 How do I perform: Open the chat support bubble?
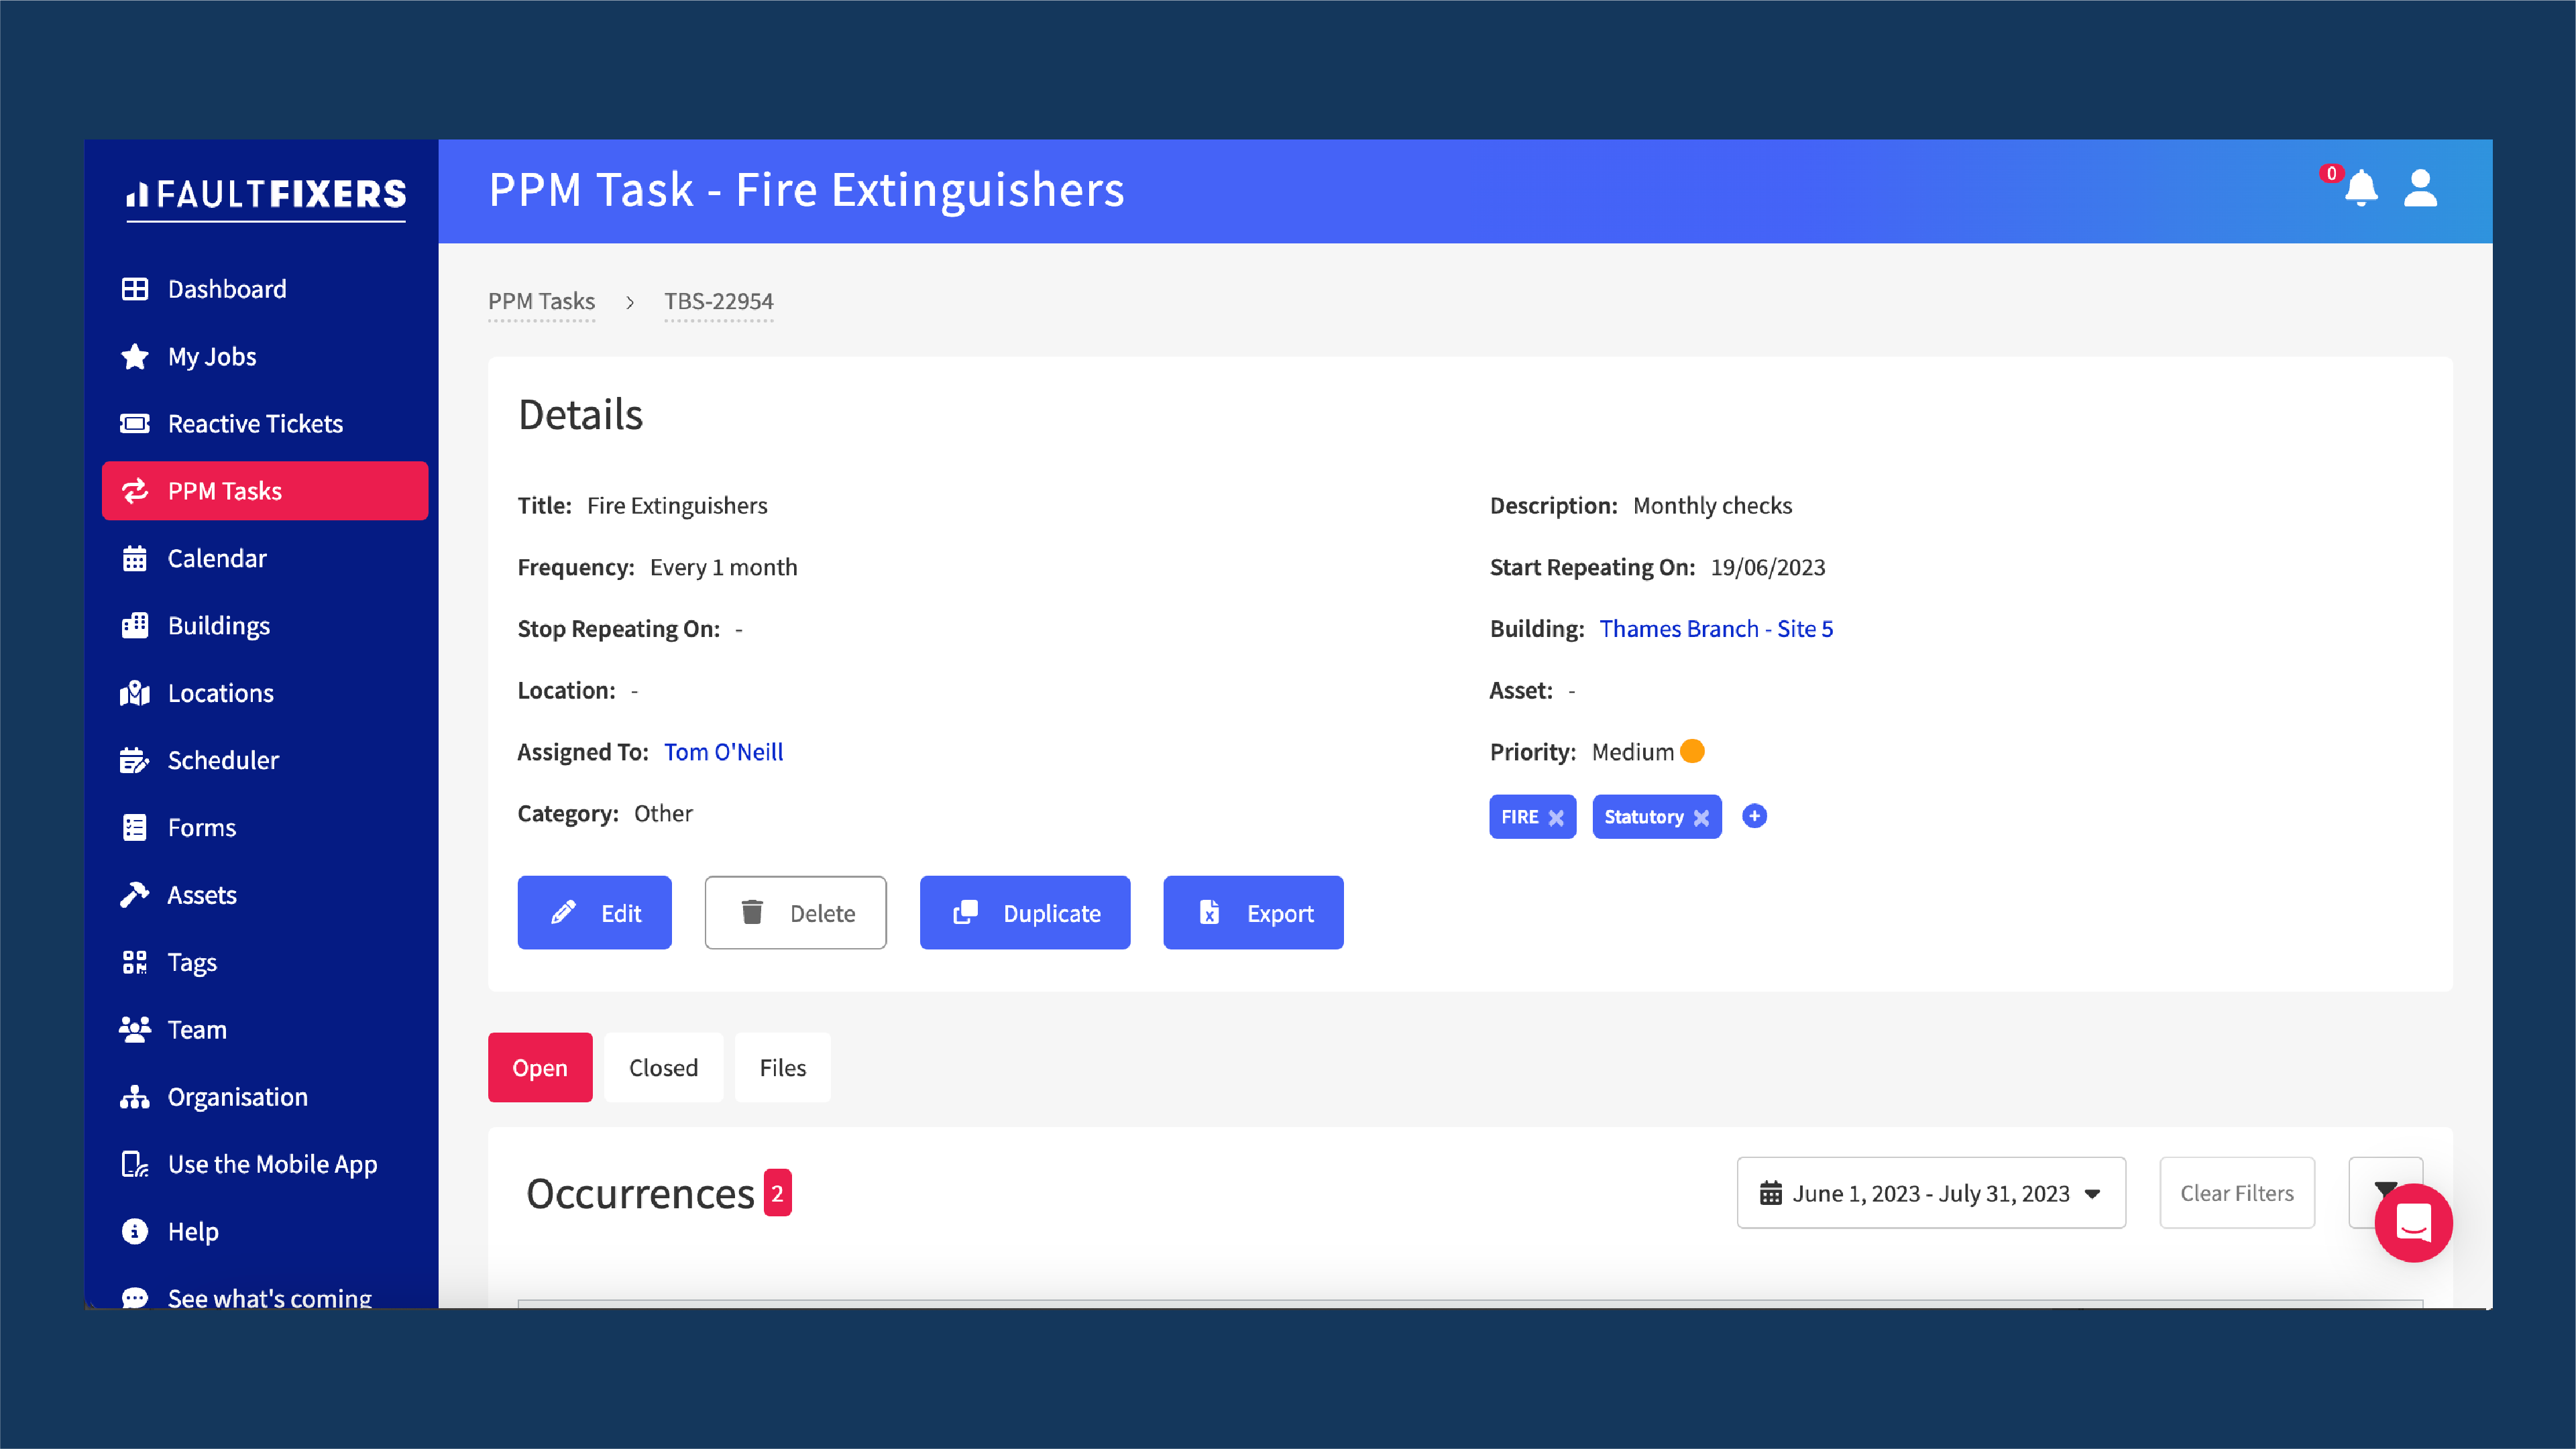click(2413, 1222)
